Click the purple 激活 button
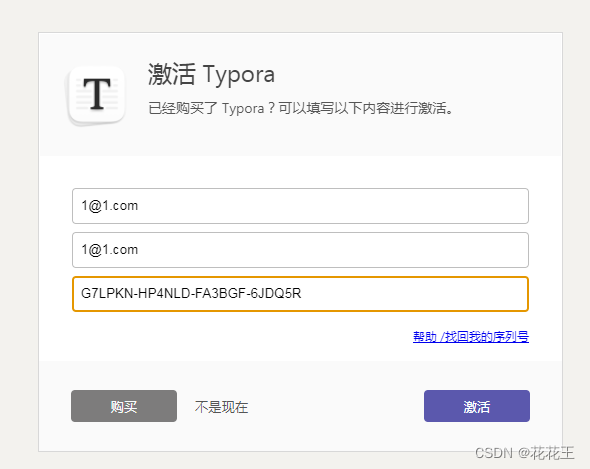This screenshot has height=469, width=590. point(477,406)
